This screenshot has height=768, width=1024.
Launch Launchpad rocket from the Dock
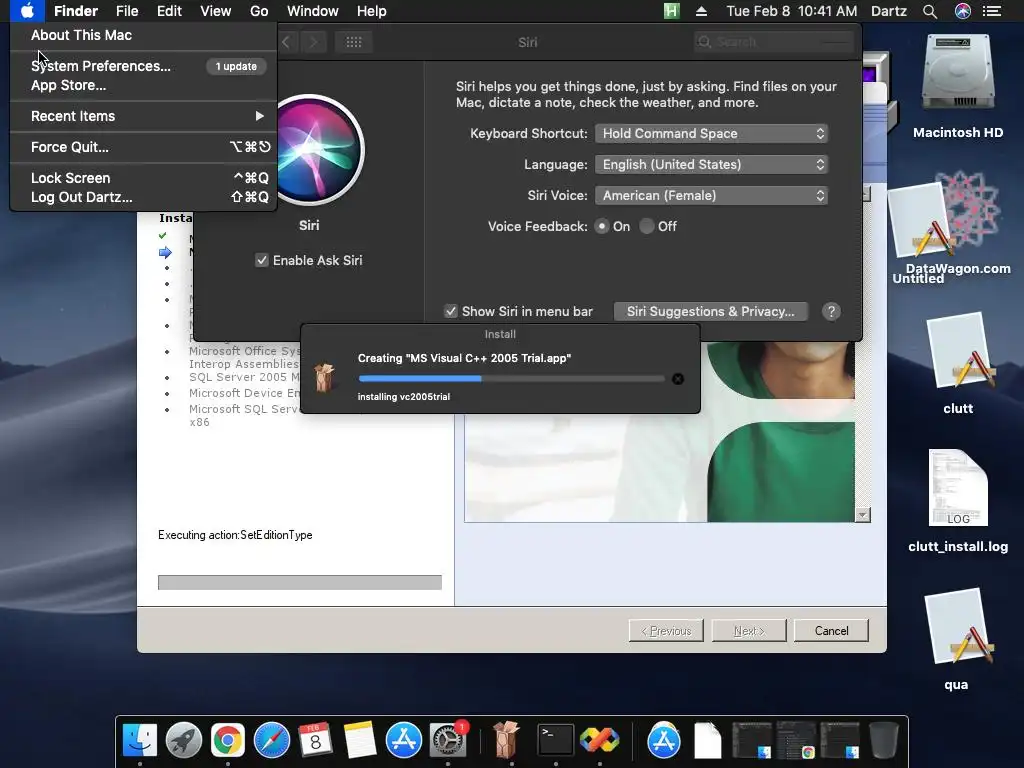(184, 740)
